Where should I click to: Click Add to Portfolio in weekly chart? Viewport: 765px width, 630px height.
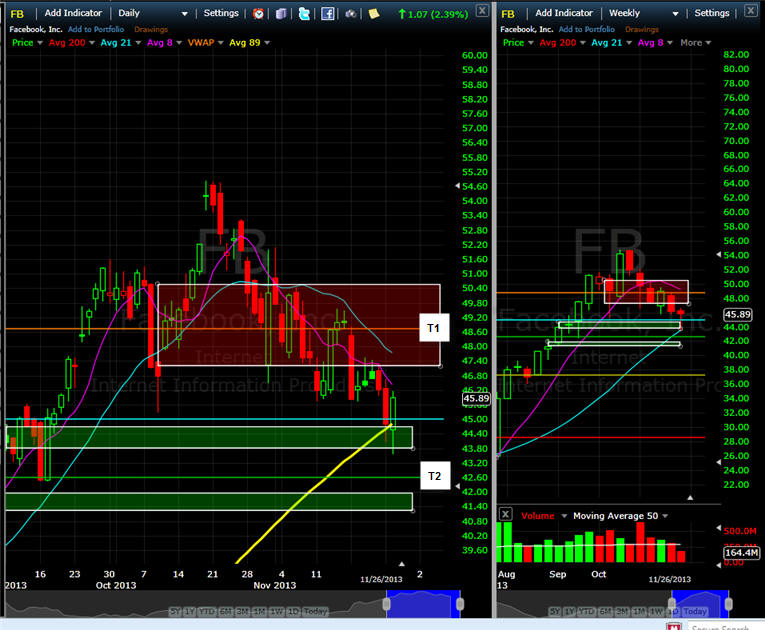(x=586, y=29)
